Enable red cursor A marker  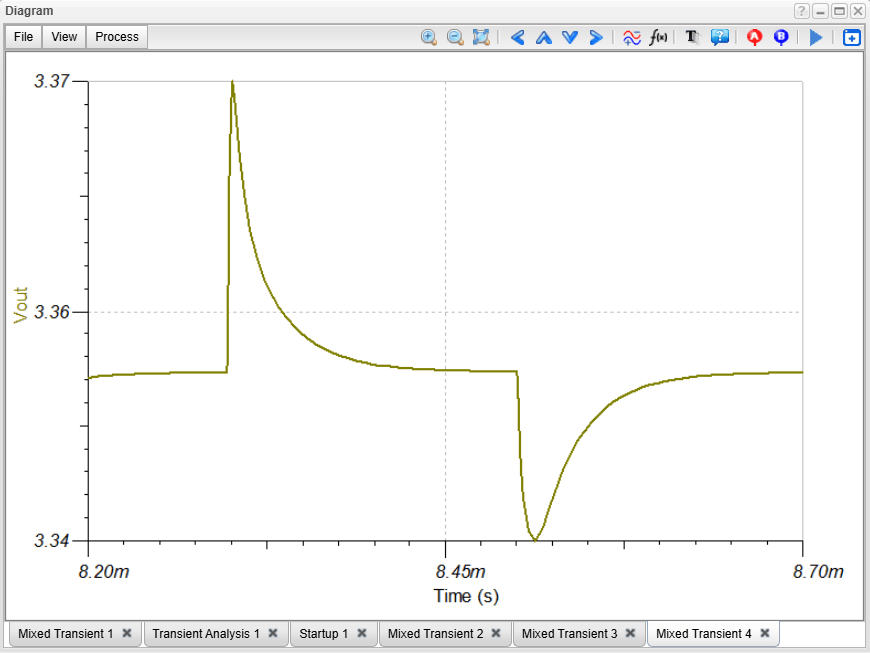(x=755, y=37)
